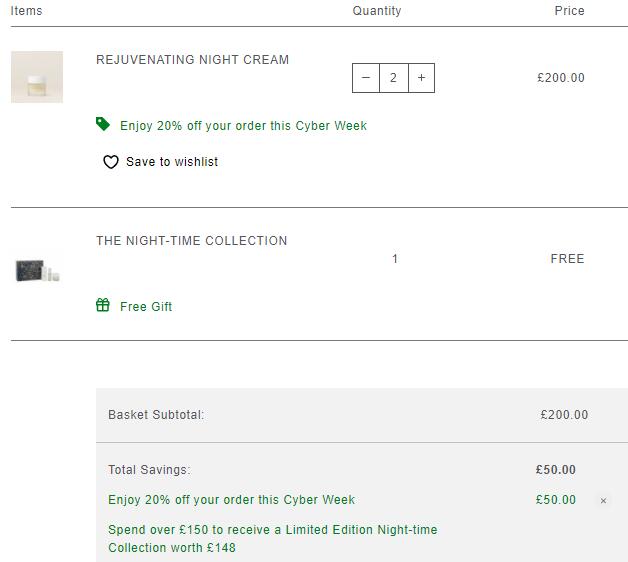Increase Rejuvenating Night Cream quantity with plus
This screenshot has height=562, width=628.
[x=421, y=78]
